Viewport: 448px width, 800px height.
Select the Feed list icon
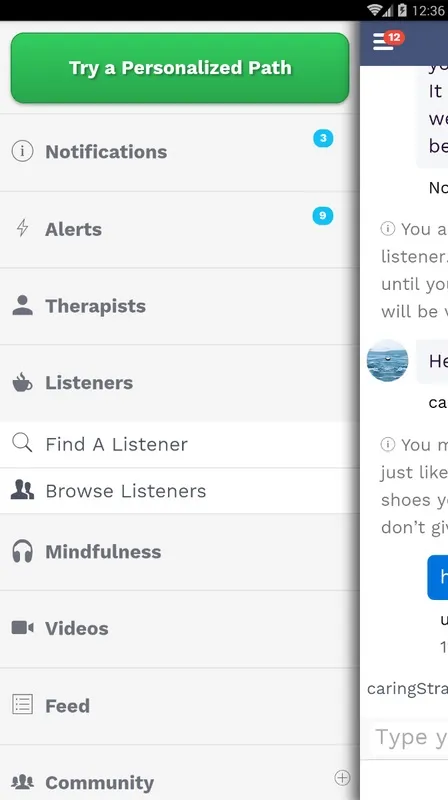click(22, 705)
